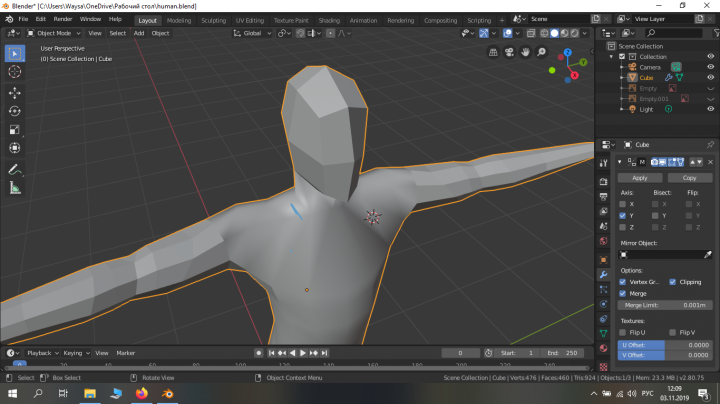Expand the Playback dropdown in the timeline

coord(43,353)
